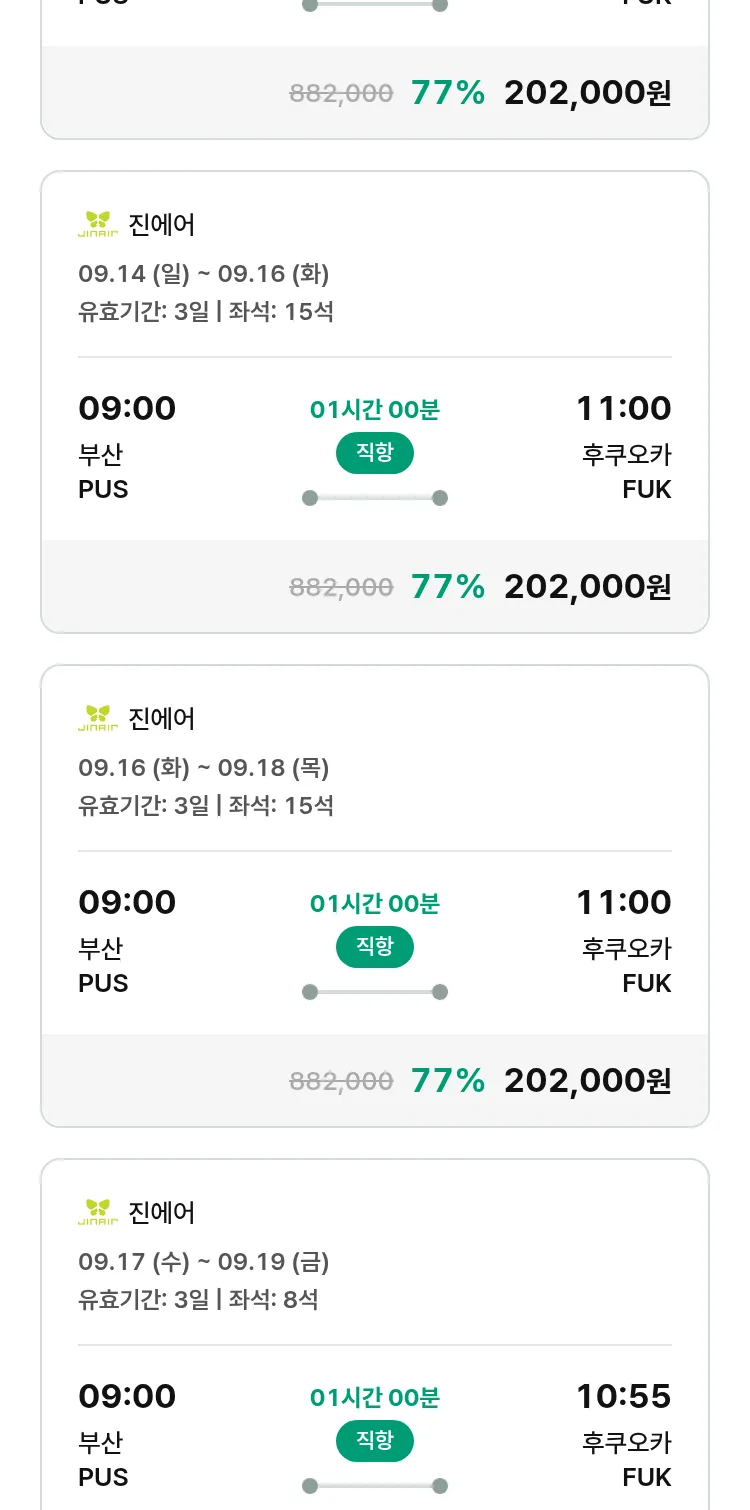Open the 09.16 (화) ~ 09.18 (목) date range
The height and width of the screenshot is (1510, 750).
tap(204, 767)
